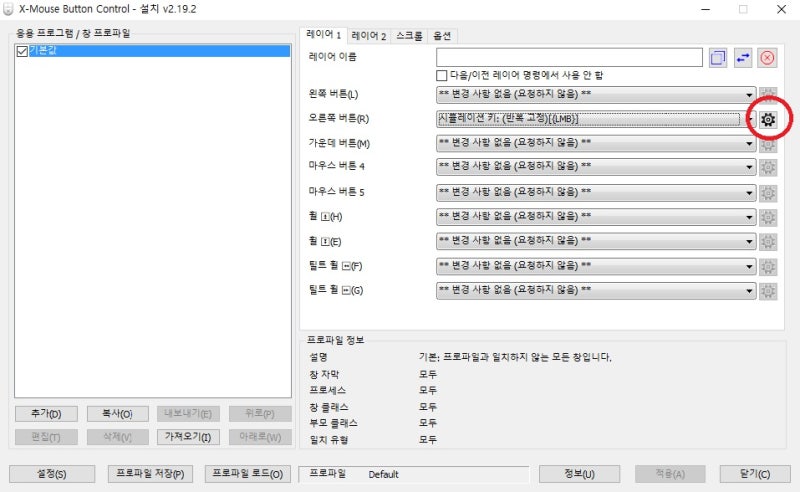The image size is (800, 492).
Task: Click the copy layer icon next to layer name
Action: 717,58
